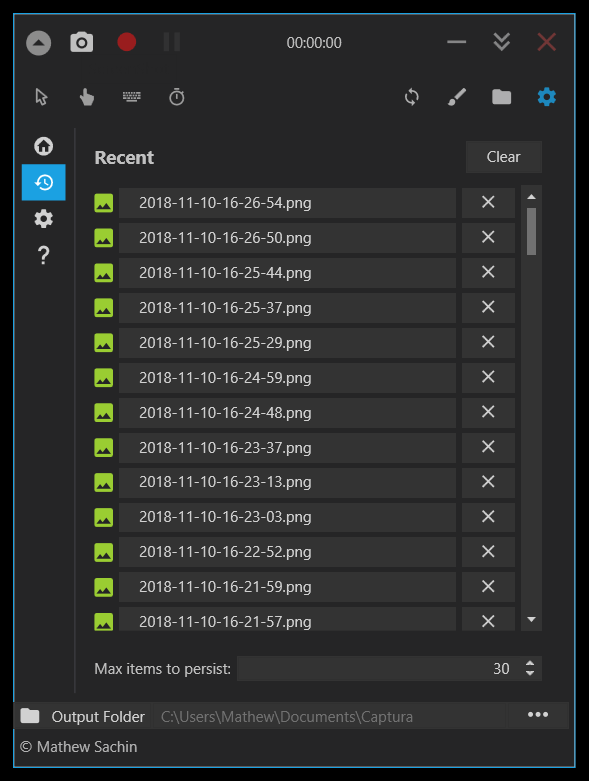The height and width of the screenshot is (781, 589).
Task: Collapse panel with the circular up arrow
Action: (38, 43)
